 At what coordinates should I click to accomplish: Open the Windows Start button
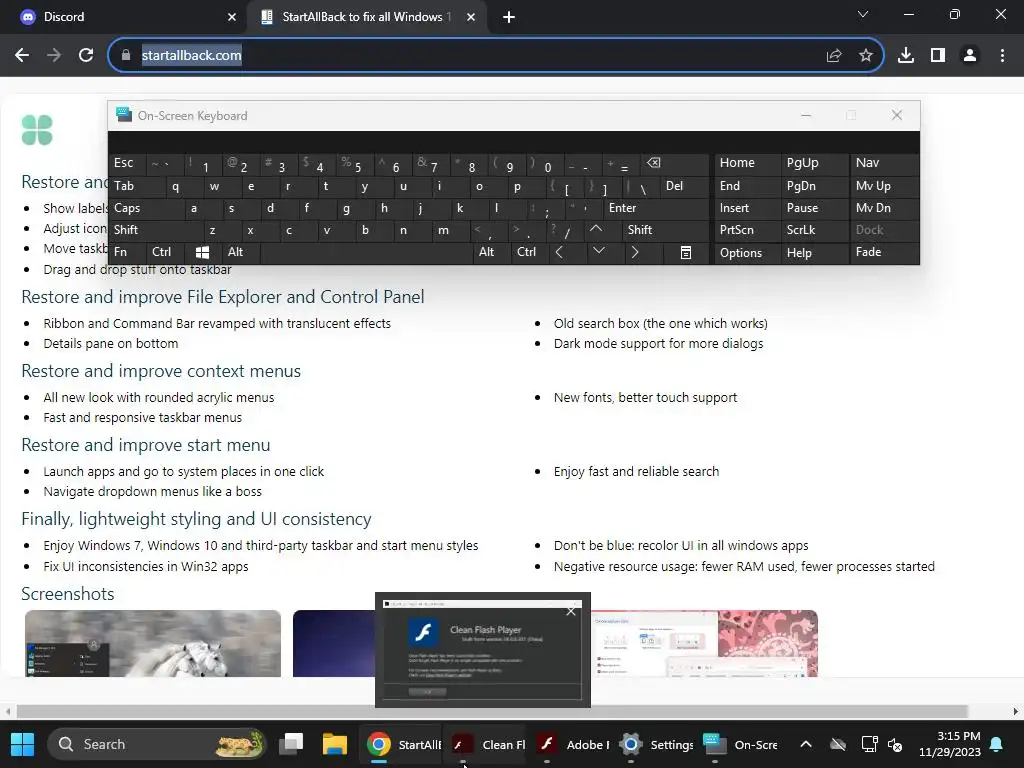(23, 744)
